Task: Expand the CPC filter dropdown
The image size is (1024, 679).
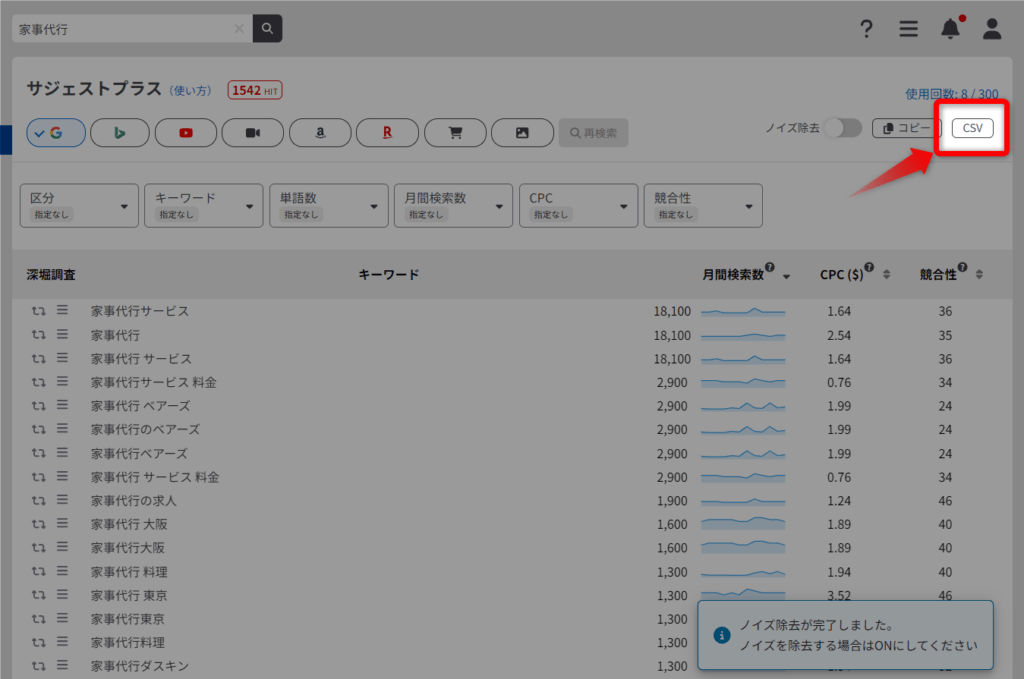Action: tap(578, 205)
